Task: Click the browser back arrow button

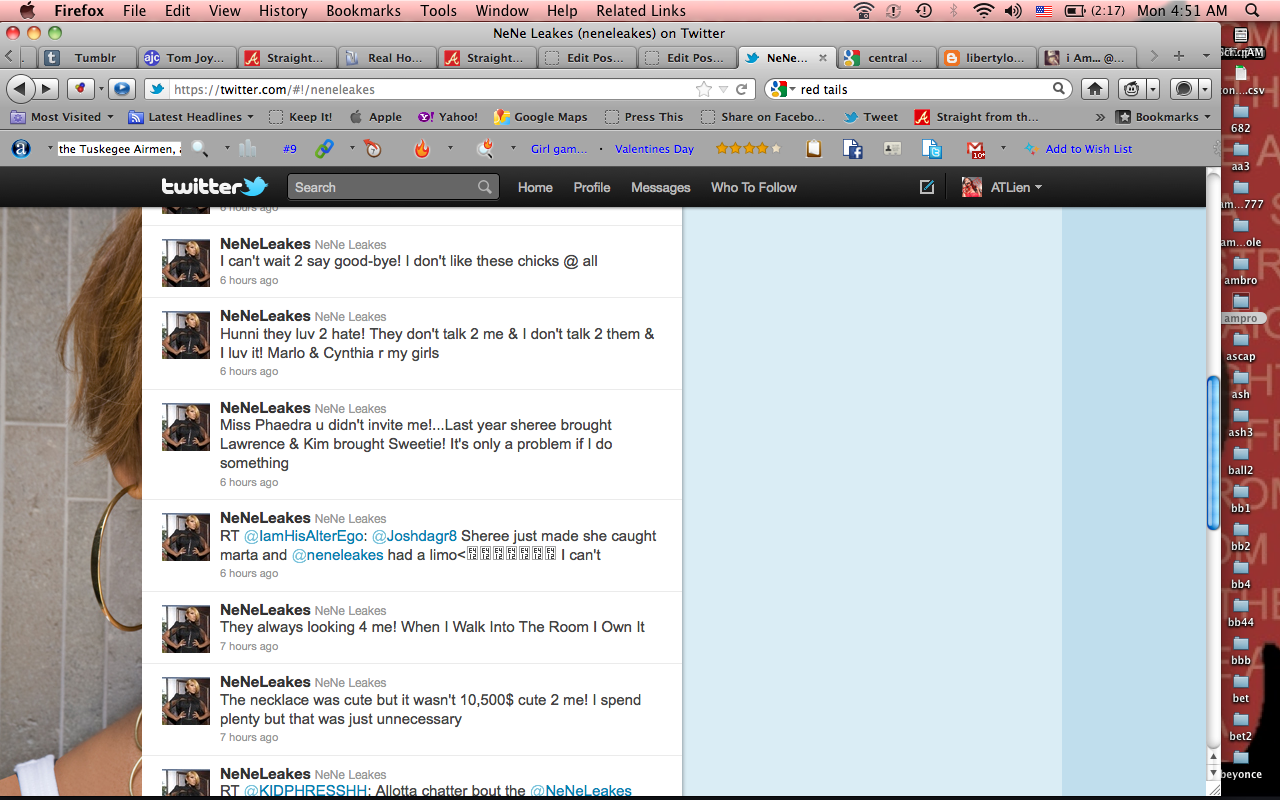Action: tap(21, 89)
